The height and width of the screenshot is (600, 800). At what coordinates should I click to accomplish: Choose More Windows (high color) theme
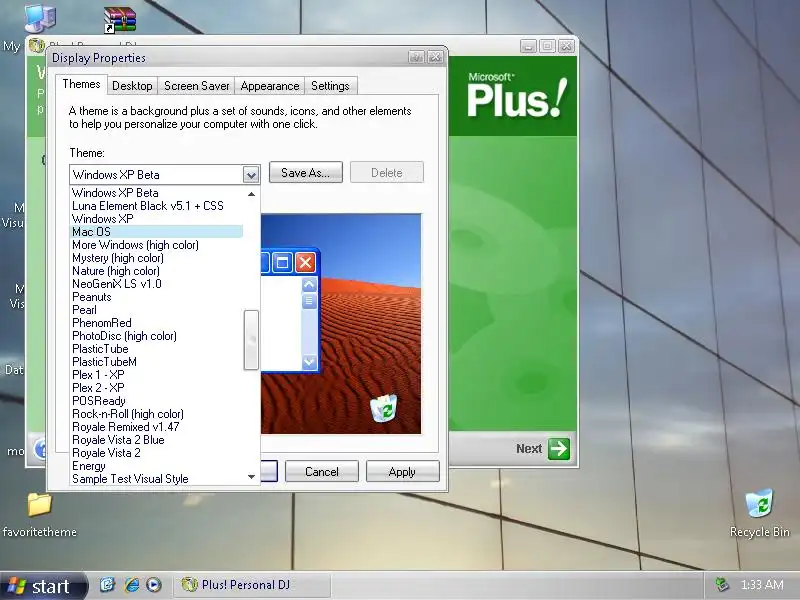pos(156,245)
